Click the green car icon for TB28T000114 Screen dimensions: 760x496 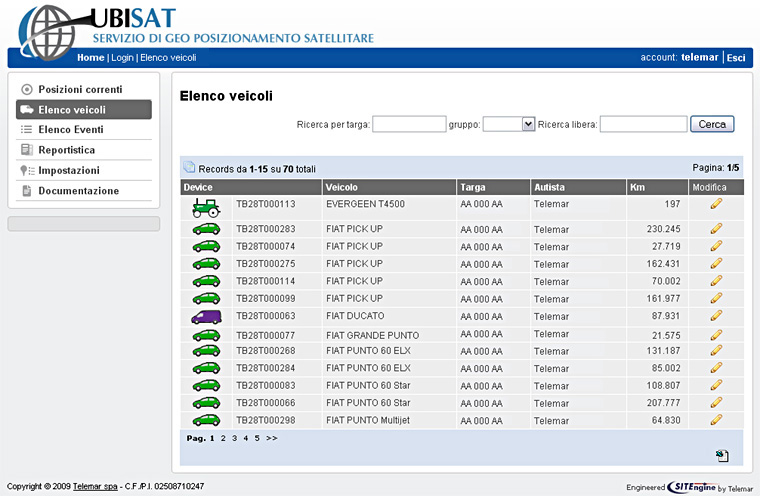206,281
